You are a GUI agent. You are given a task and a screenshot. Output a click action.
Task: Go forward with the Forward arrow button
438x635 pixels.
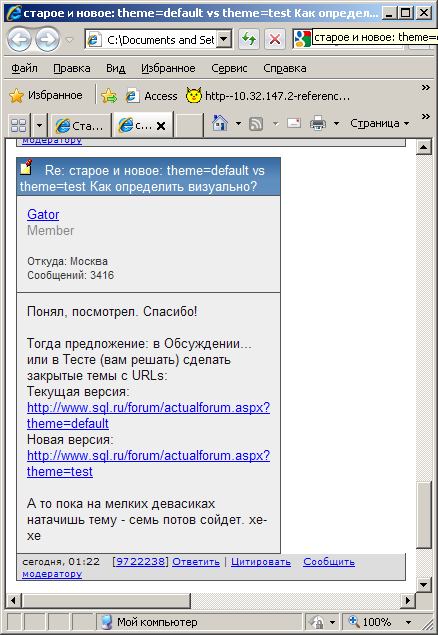point(47,40)
